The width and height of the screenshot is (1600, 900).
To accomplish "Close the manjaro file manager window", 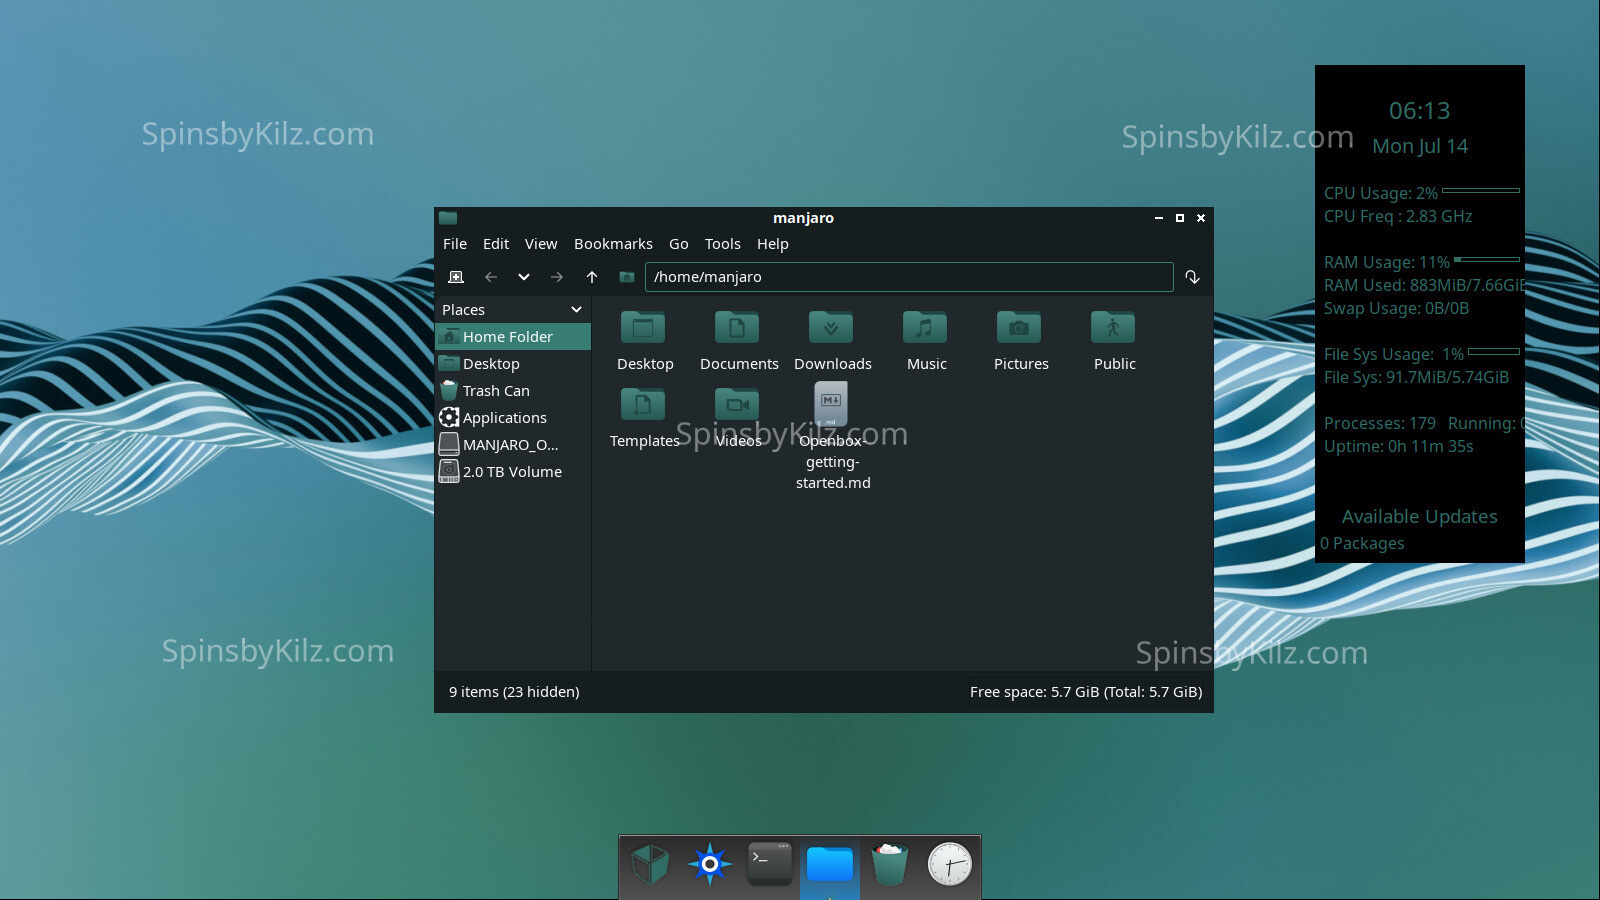I will [x=1201, y=218].
